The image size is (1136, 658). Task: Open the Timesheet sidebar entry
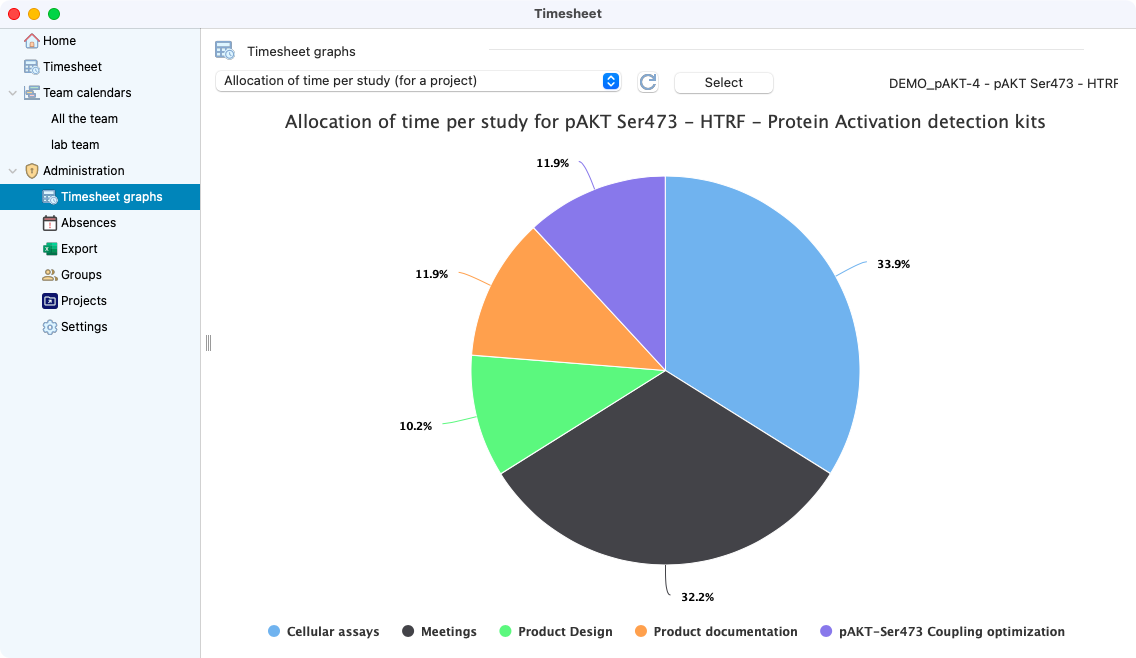72,67
